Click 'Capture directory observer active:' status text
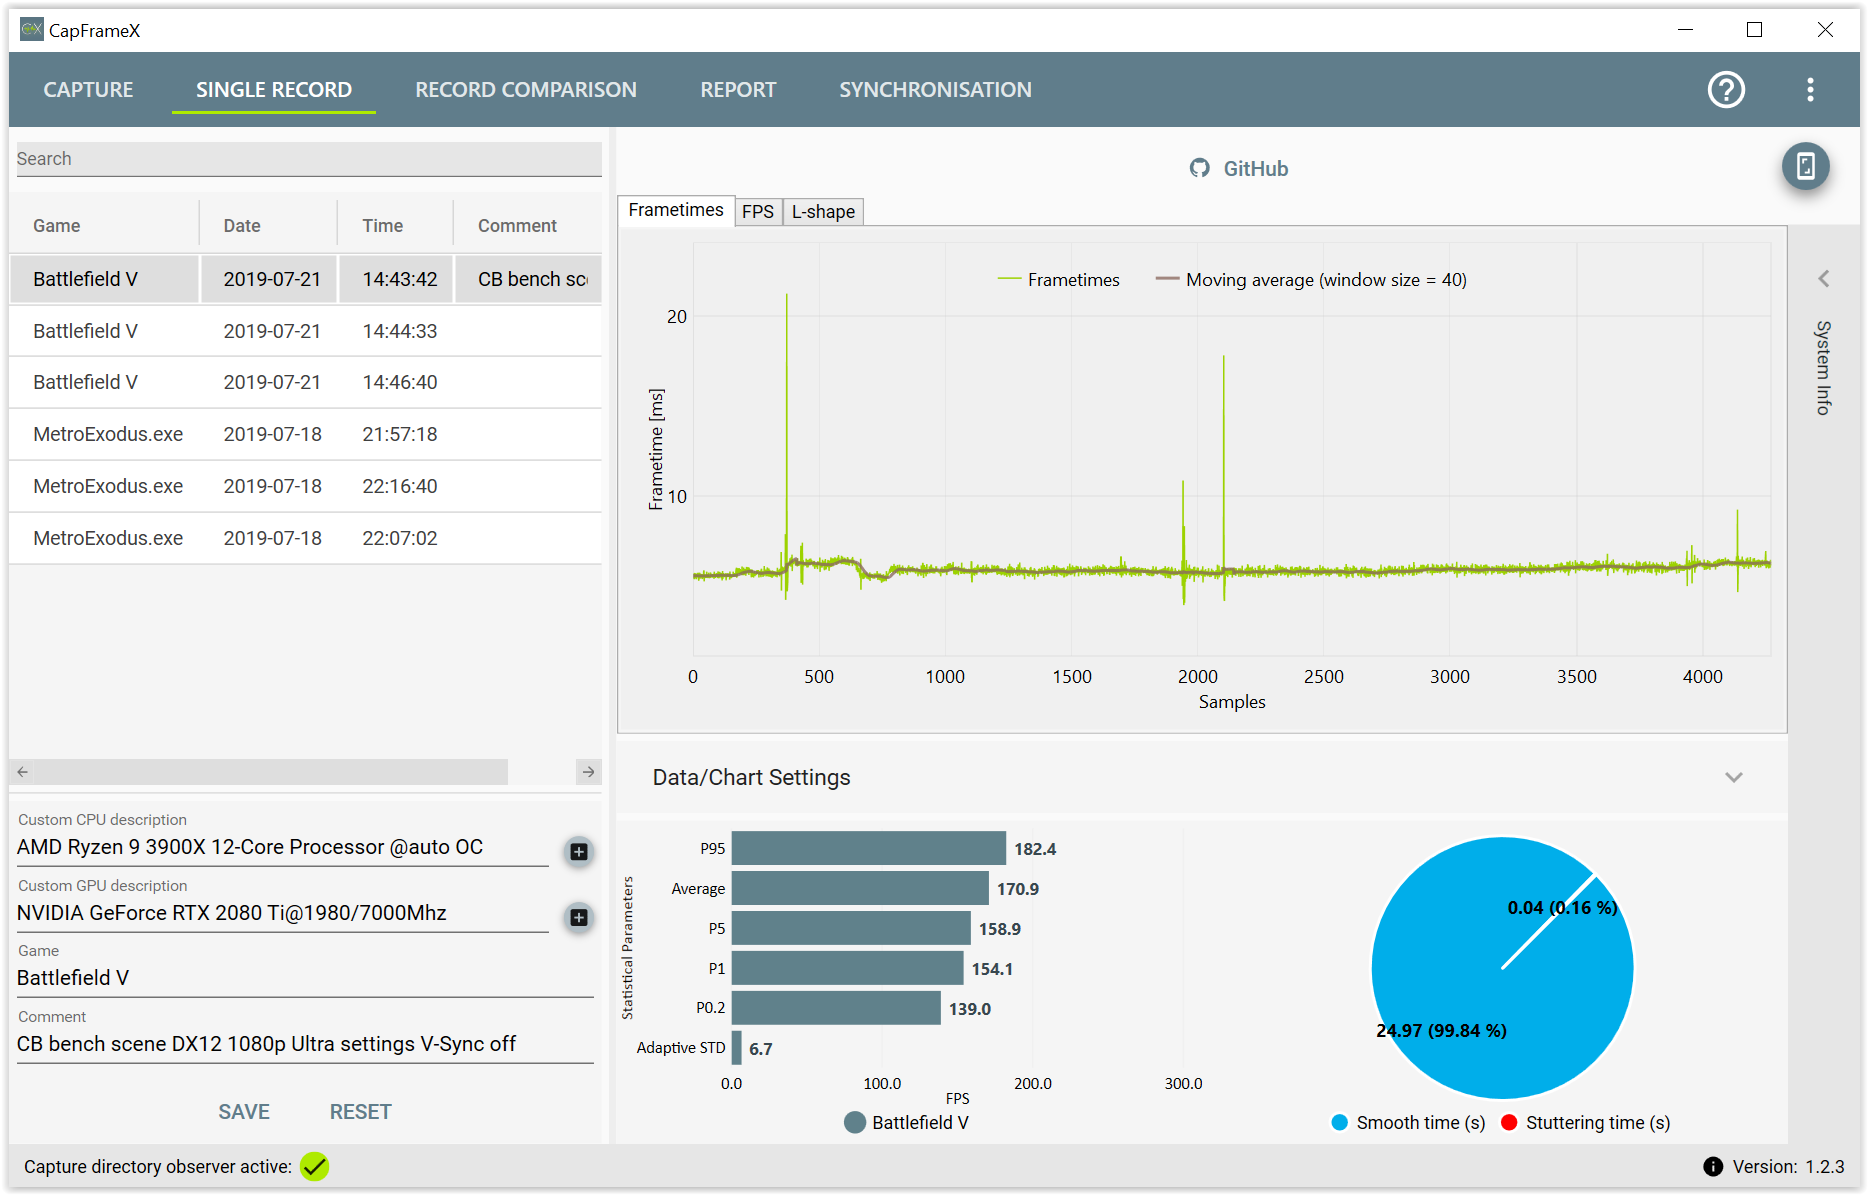Viewport: 1868px width, 1195px height. tap(158, 1166)
